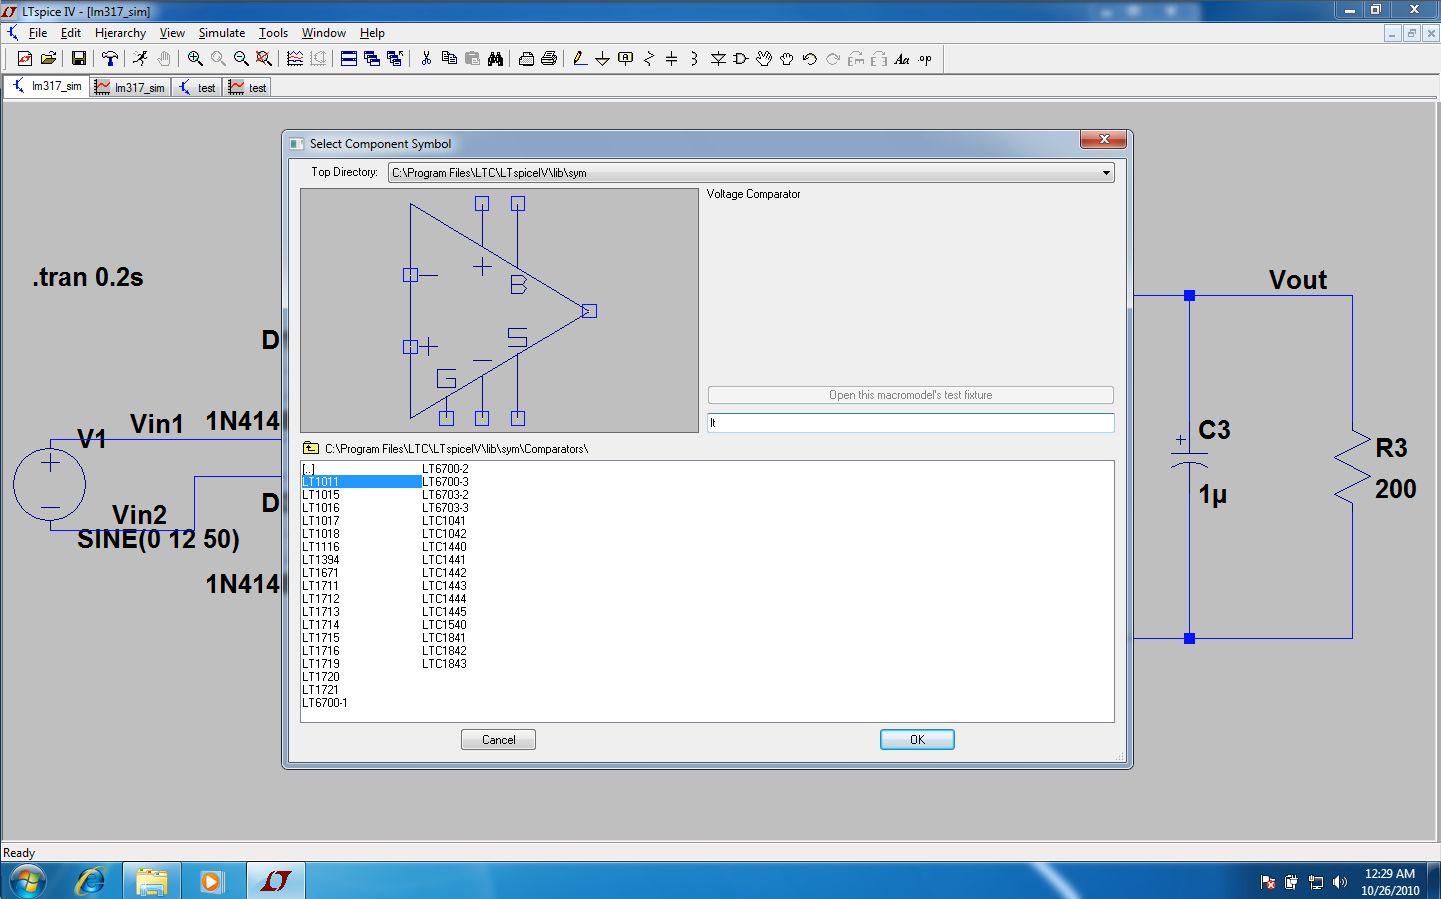Click the Copy toolbar icon
The height and width of the screenshot is (899, 1441).
(449, 59)
